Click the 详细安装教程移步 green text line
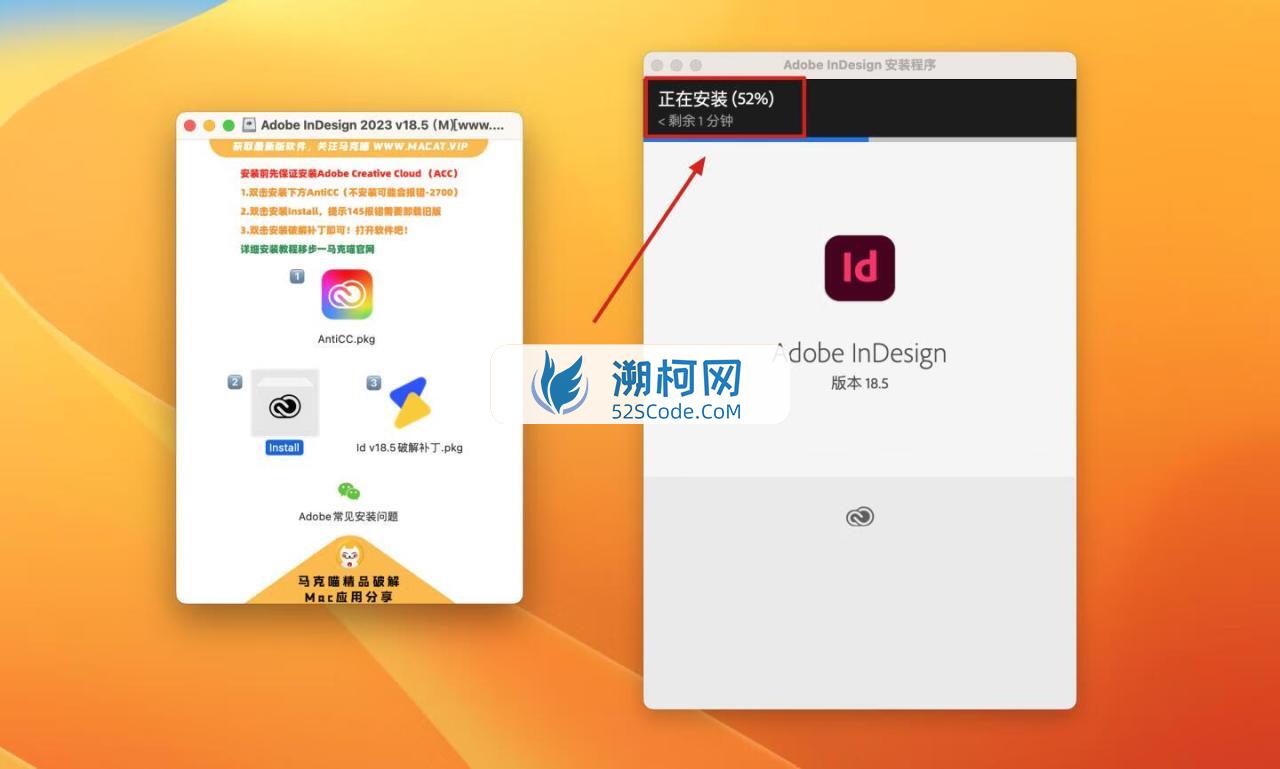 tap(307, 249)
